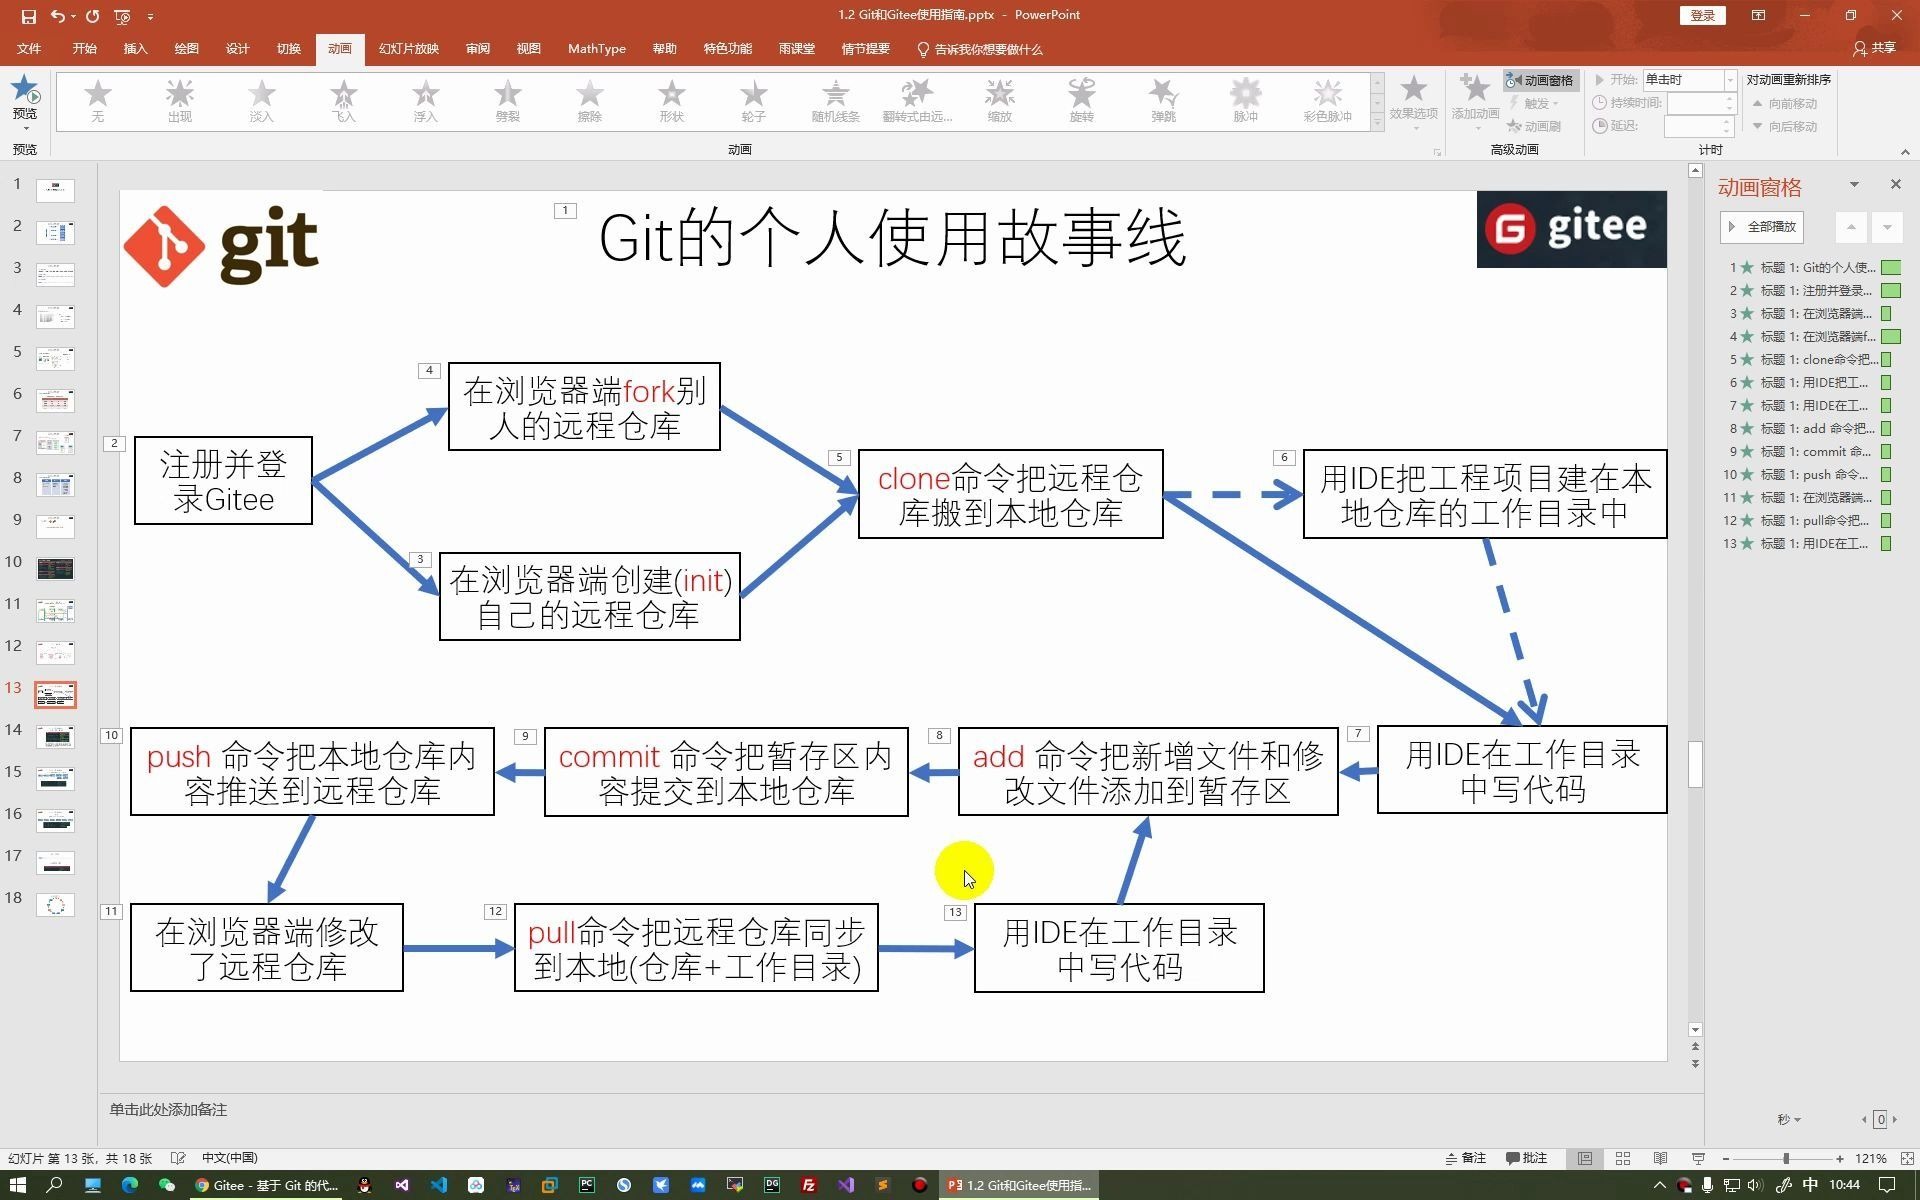
Task: Apply the 轮子 (Wheel) animation effect
Action: [x=753, y=100]
